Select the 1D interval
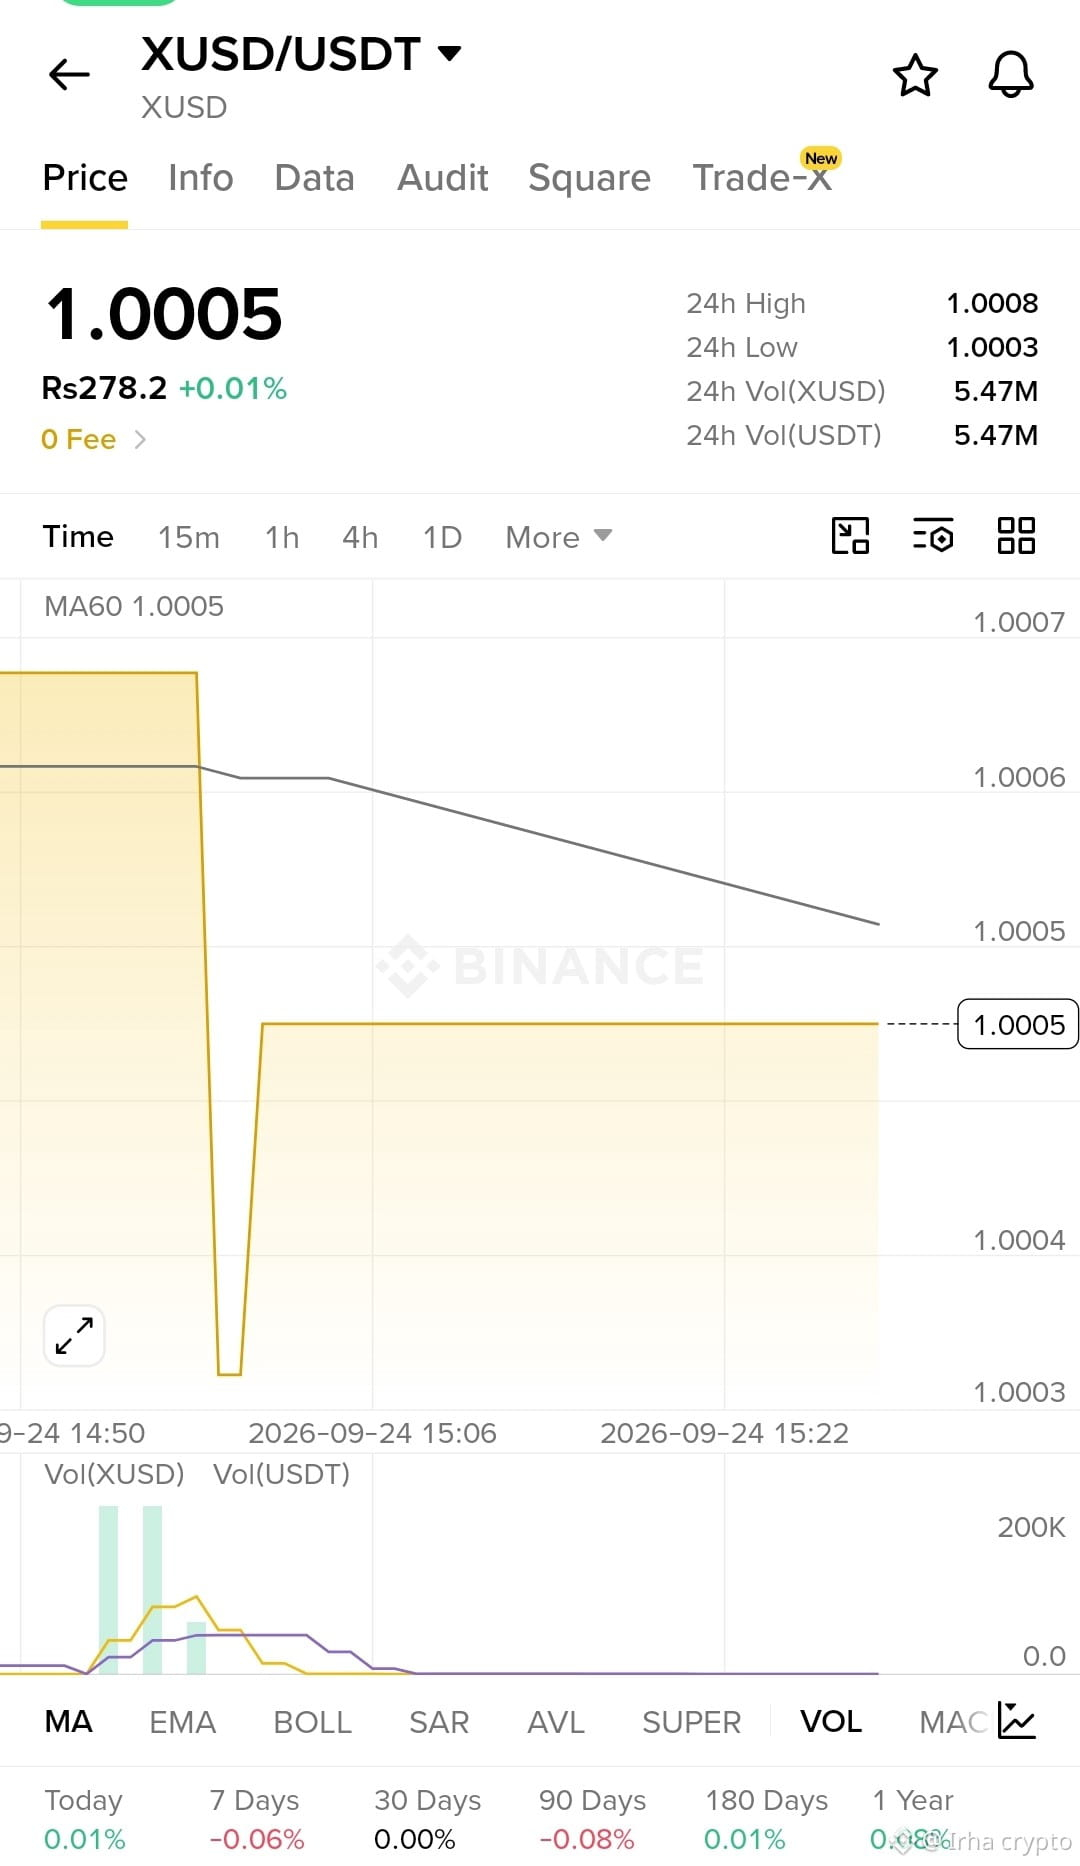This screenshot has width=1080, height=1866. [x=442, y=537]
